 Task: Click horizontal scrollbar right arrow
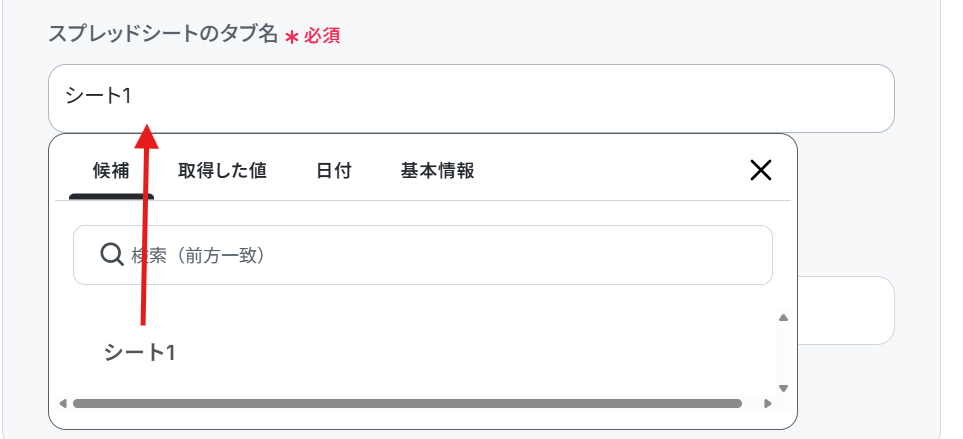tap(768, 404)
